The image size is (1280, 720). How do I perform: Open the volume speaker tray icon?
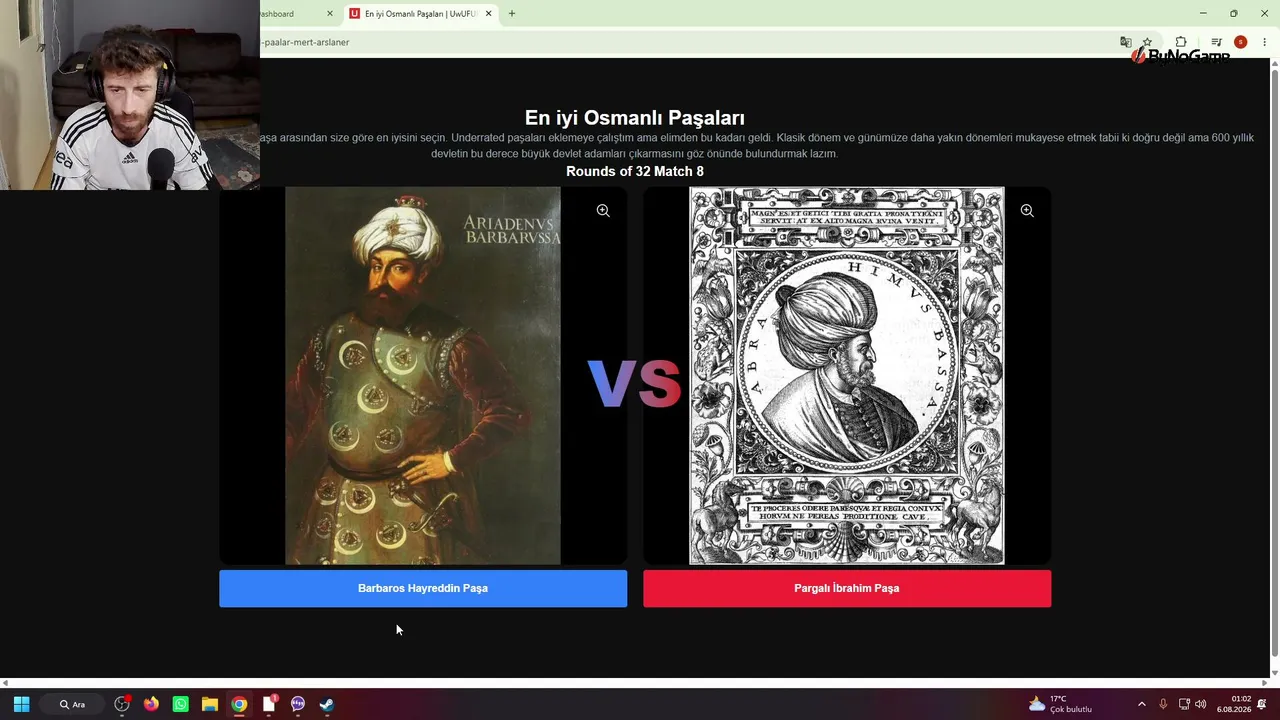[1200, 704]
